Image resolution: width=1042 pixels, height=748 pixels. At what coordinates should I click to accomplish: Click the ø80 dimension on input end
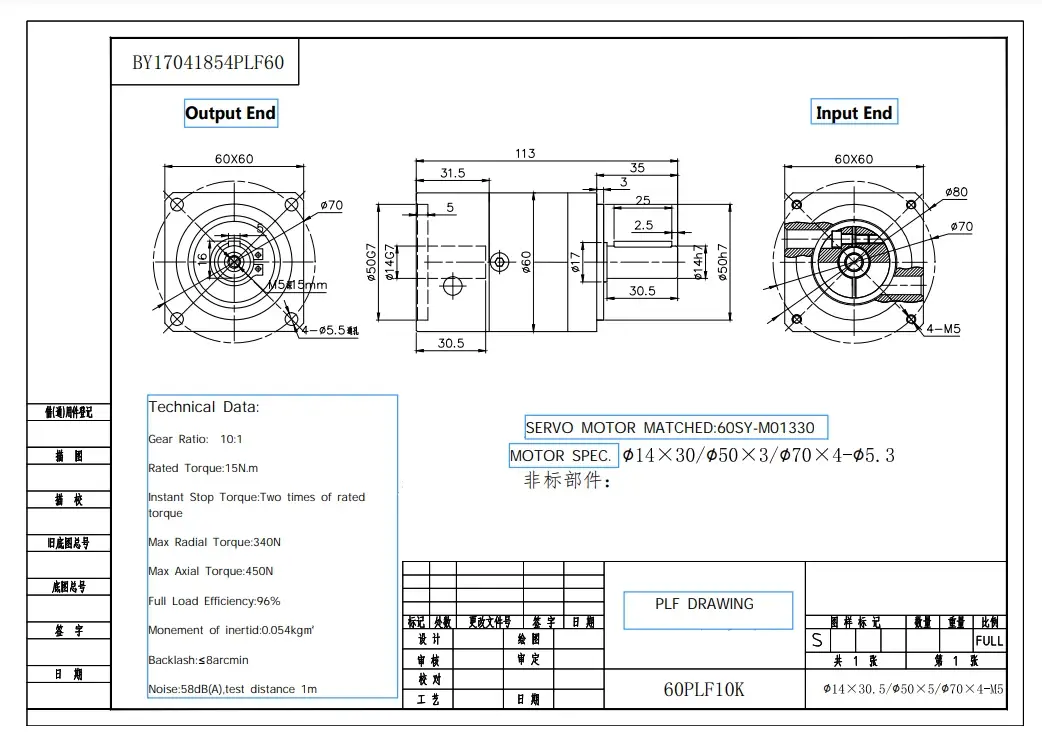pos(956,192)
